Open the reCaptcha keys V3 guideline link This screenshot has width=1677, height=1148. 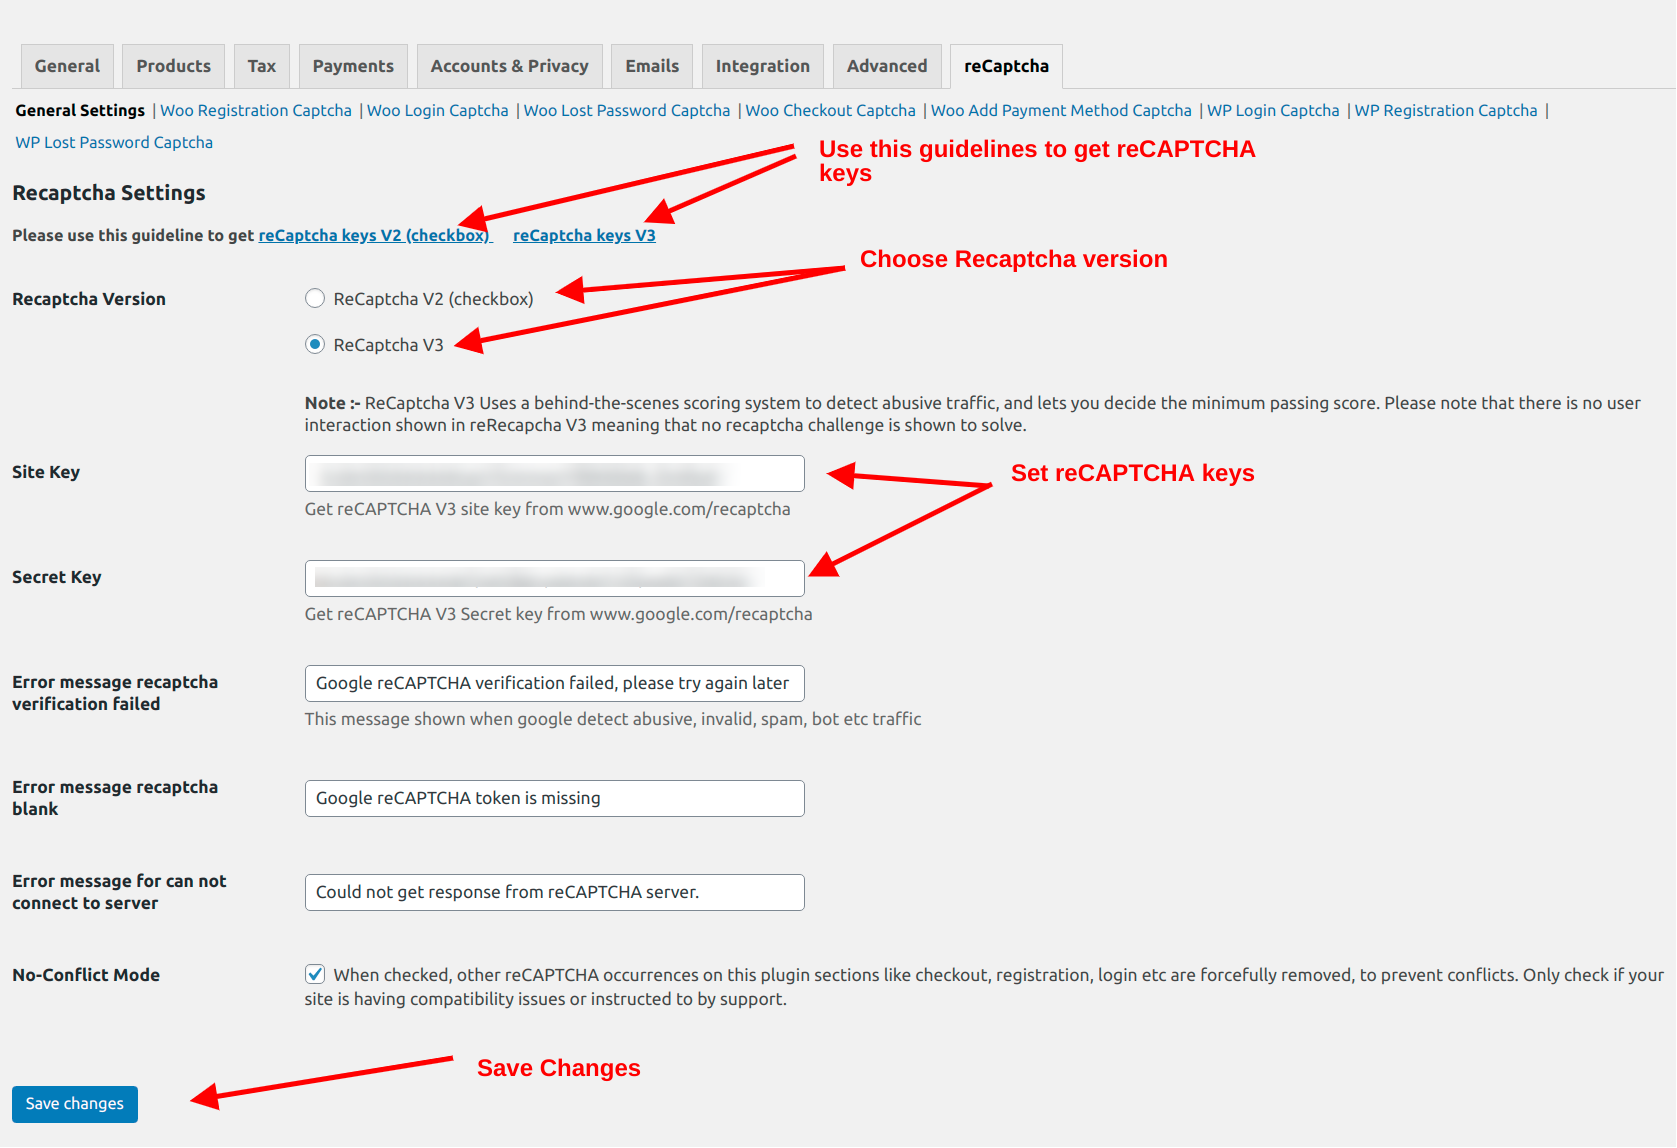584,235
